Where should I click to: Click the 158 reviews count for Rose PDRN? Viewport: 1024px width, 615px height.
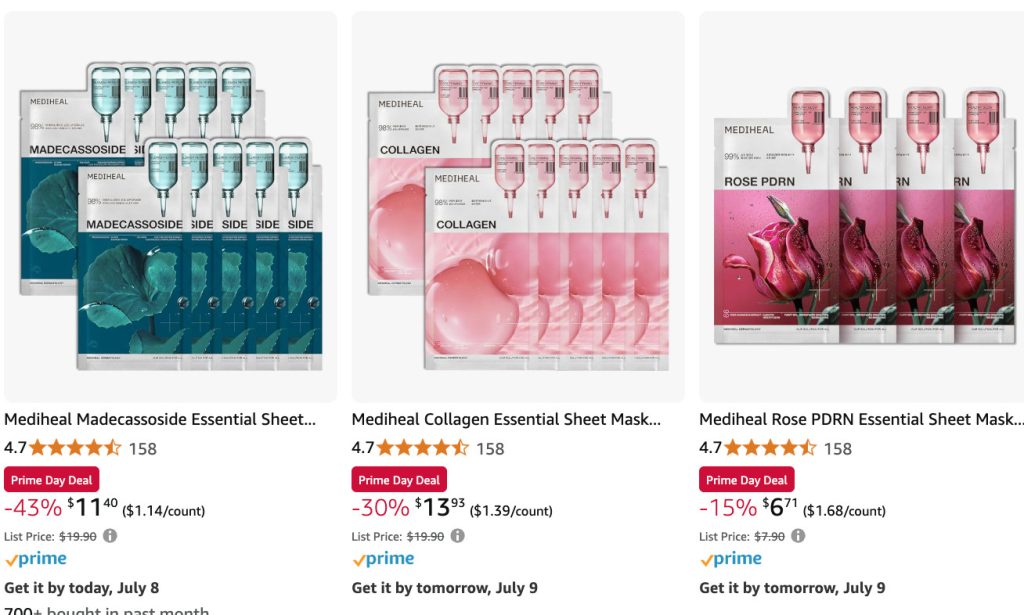pos(838,449)
